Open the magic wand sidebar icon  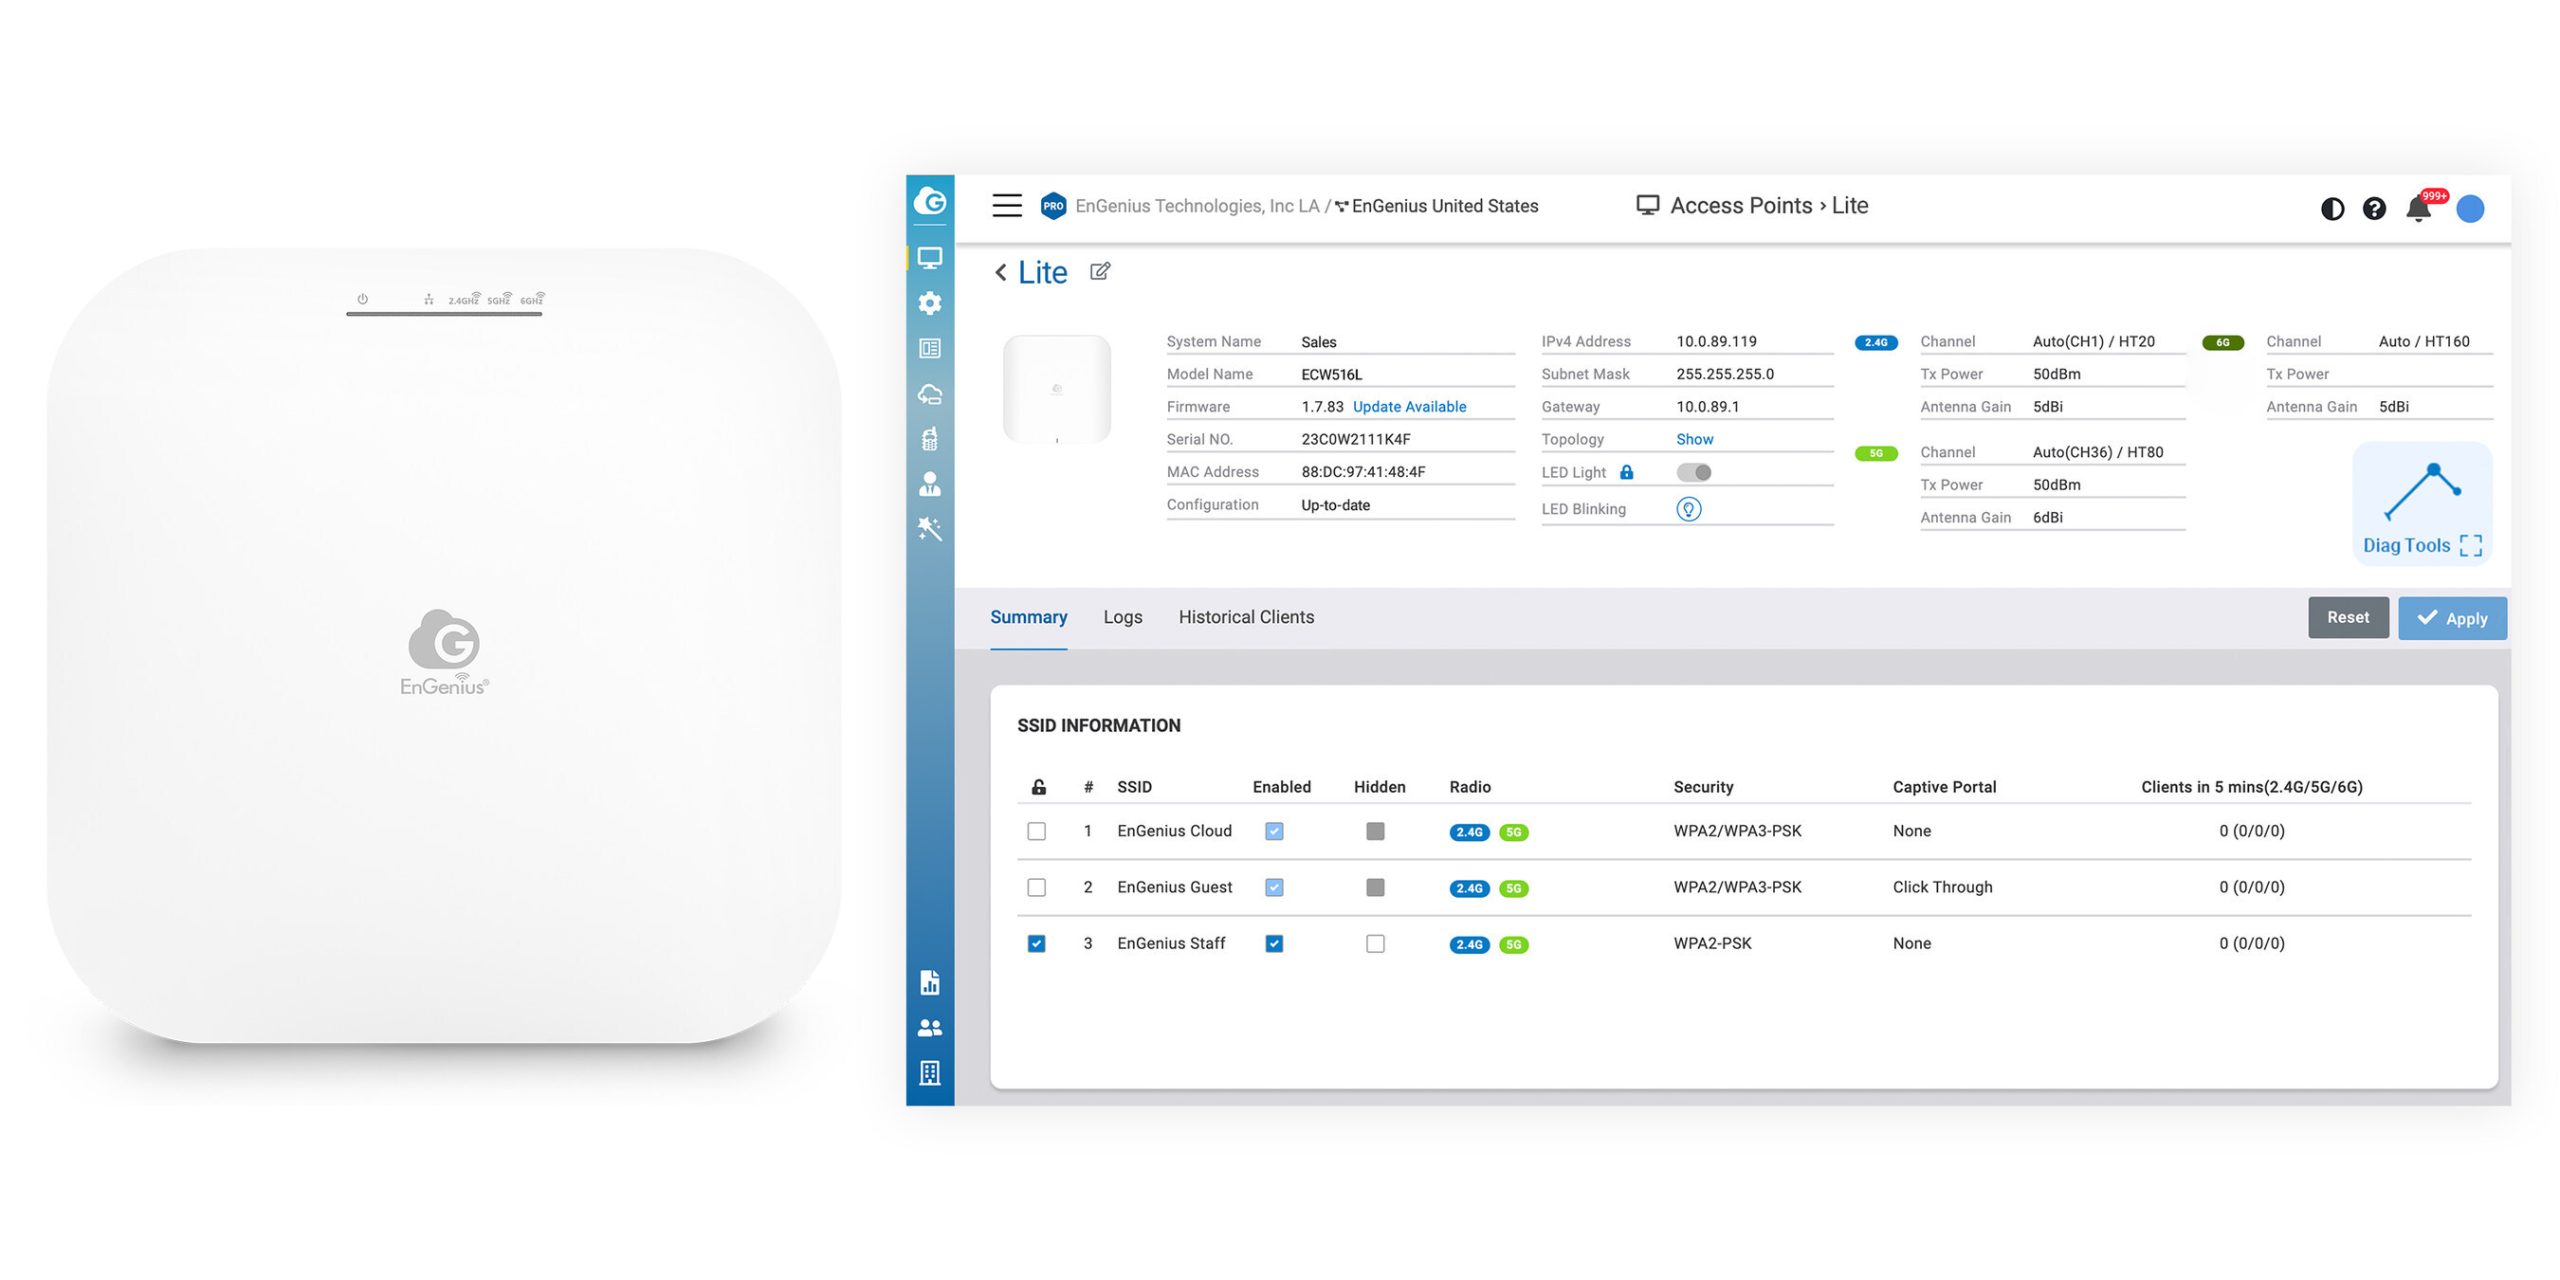(929, 529)
